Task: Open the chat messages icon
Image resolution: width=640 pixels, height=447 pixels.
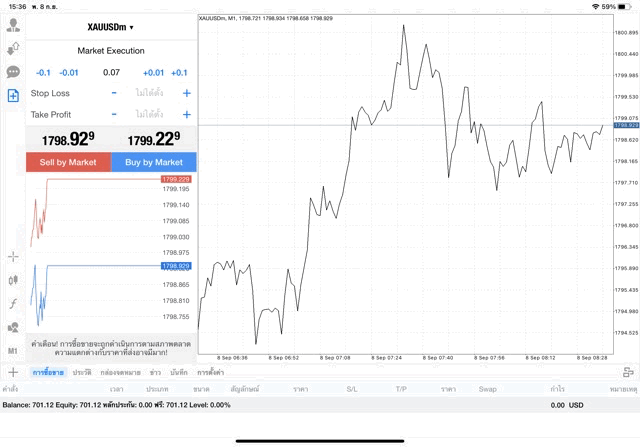Action: (x=13, y=72)
